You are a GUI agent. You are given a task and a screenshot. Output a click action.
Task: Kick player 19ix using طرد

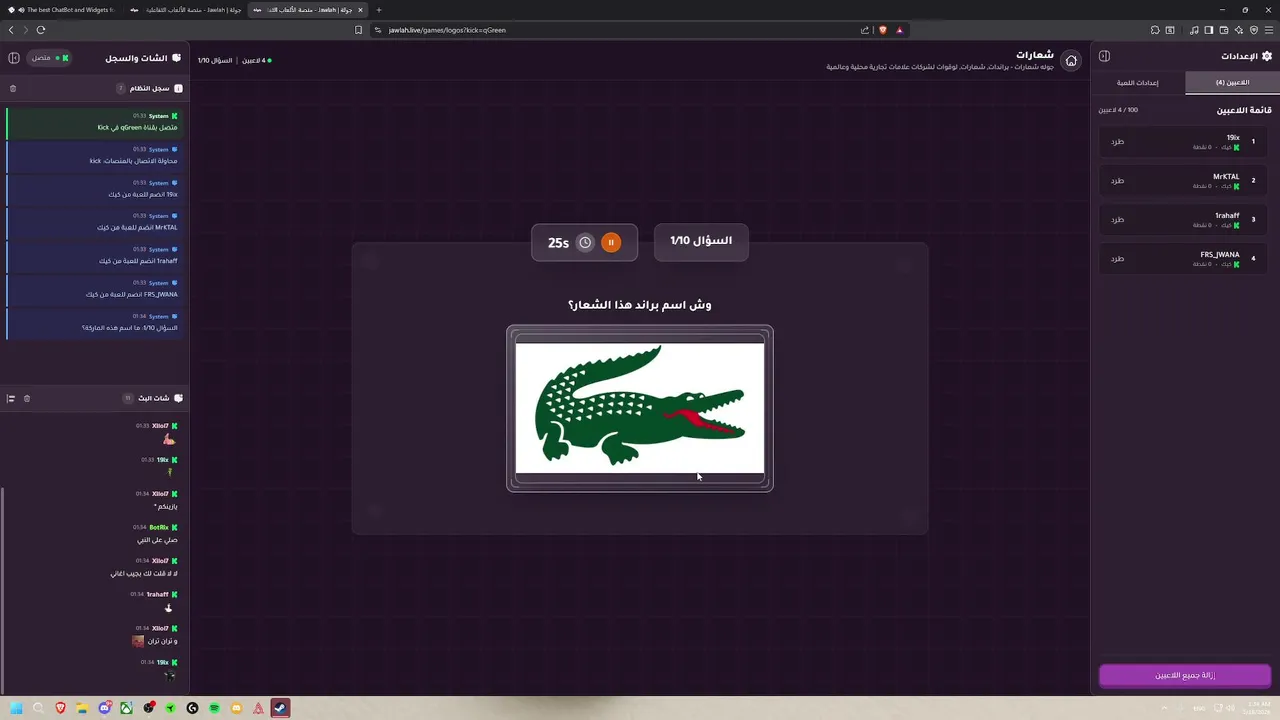pos(1117,141)
